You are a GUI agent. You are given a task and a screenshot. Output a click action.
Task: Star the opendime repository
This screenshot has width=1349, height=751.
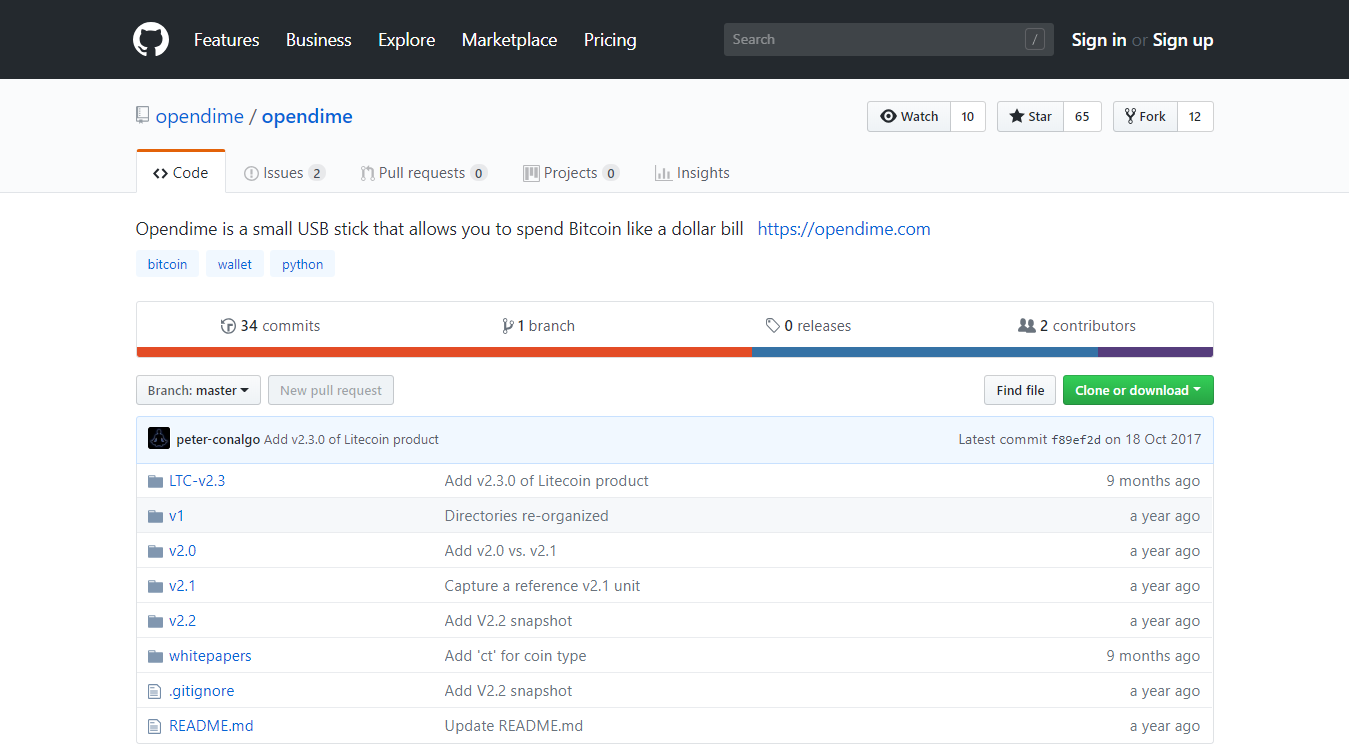(x=1030, y=116)
